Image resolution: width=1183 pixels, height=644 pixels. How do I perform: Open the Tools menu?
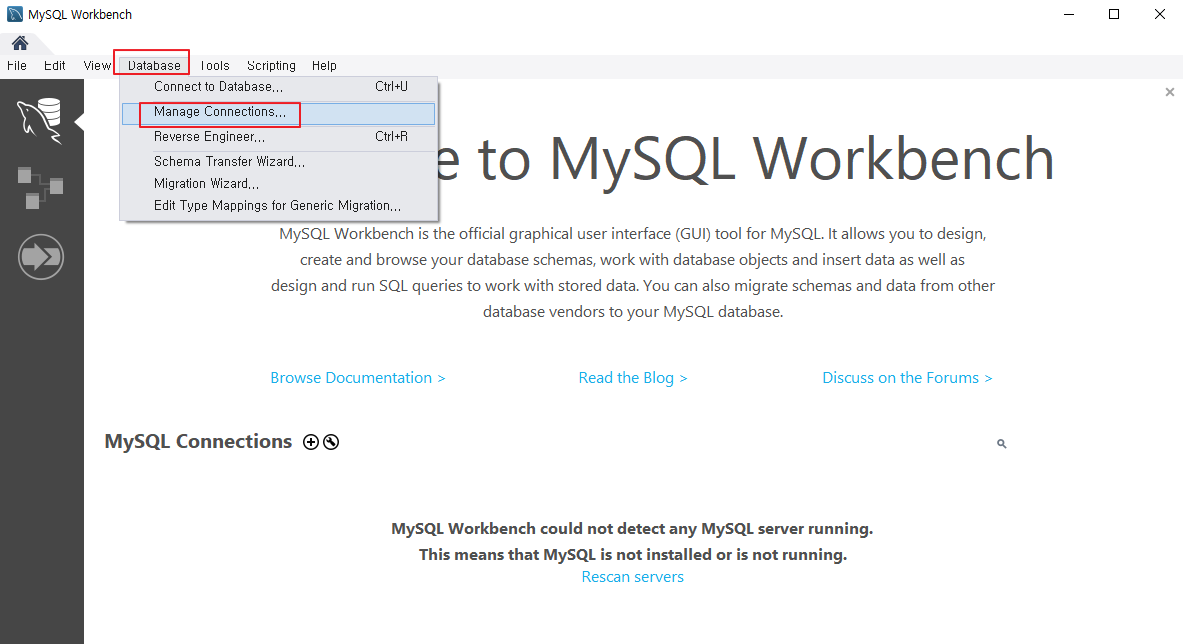click(215, 66)
